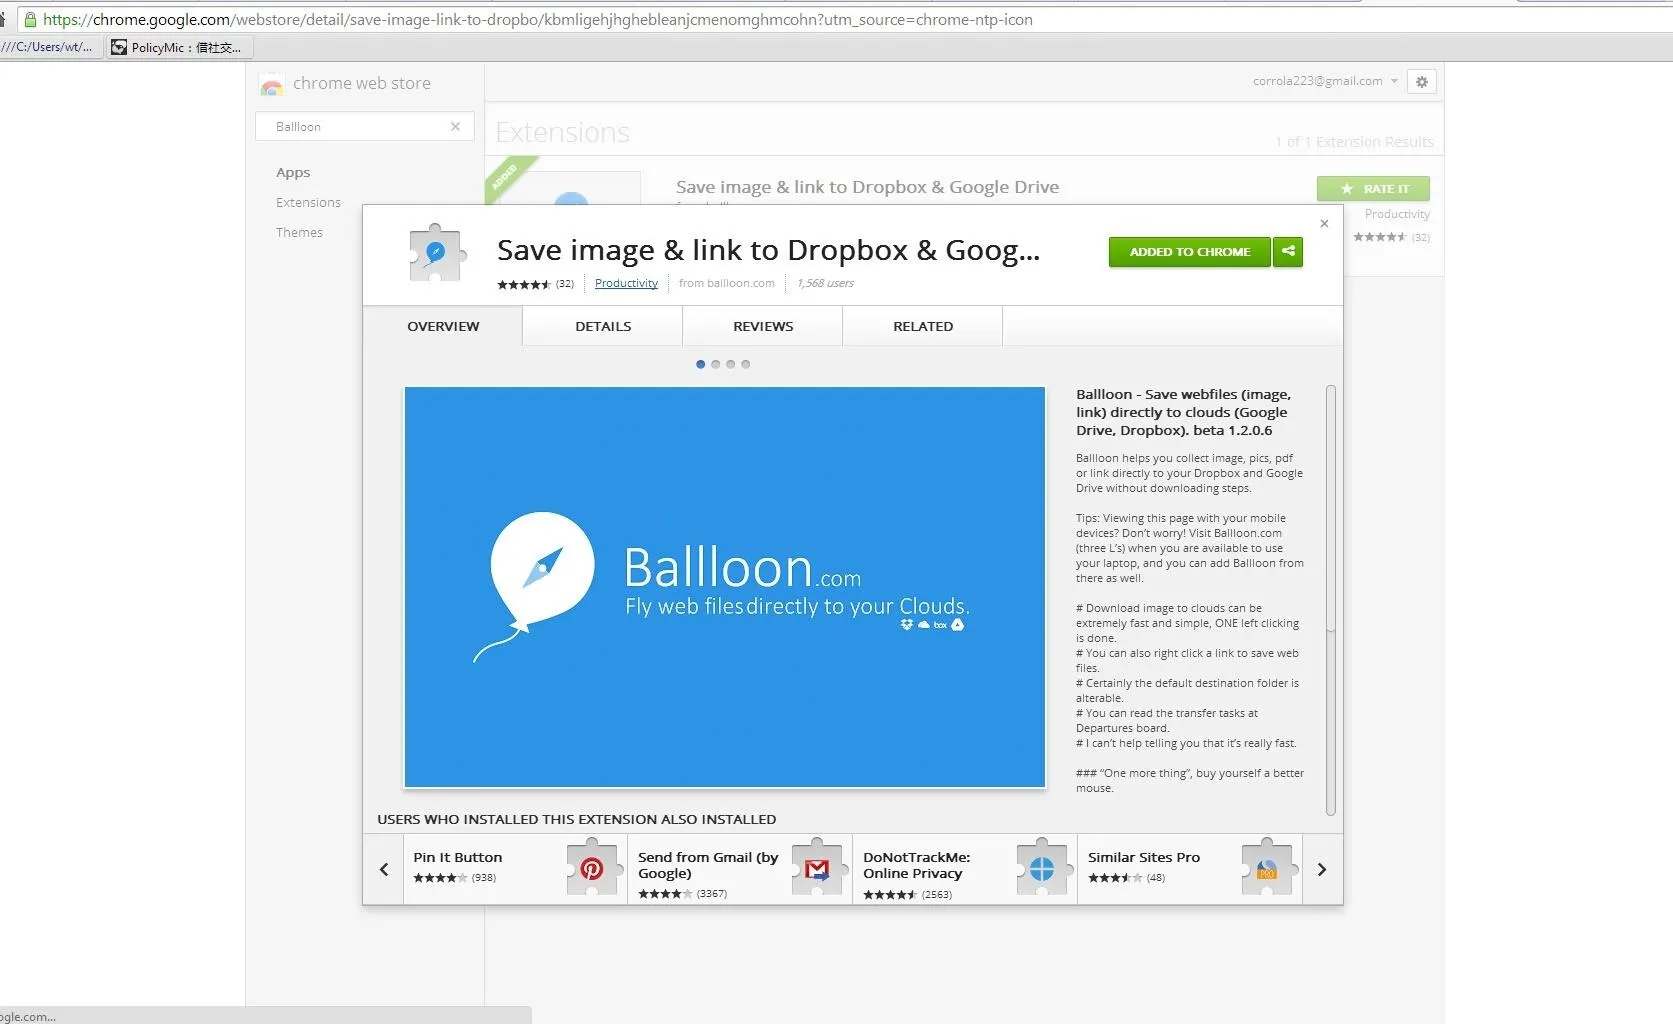
Task: Select the third screenshot carousel dot
Action: tap(730, 364)
